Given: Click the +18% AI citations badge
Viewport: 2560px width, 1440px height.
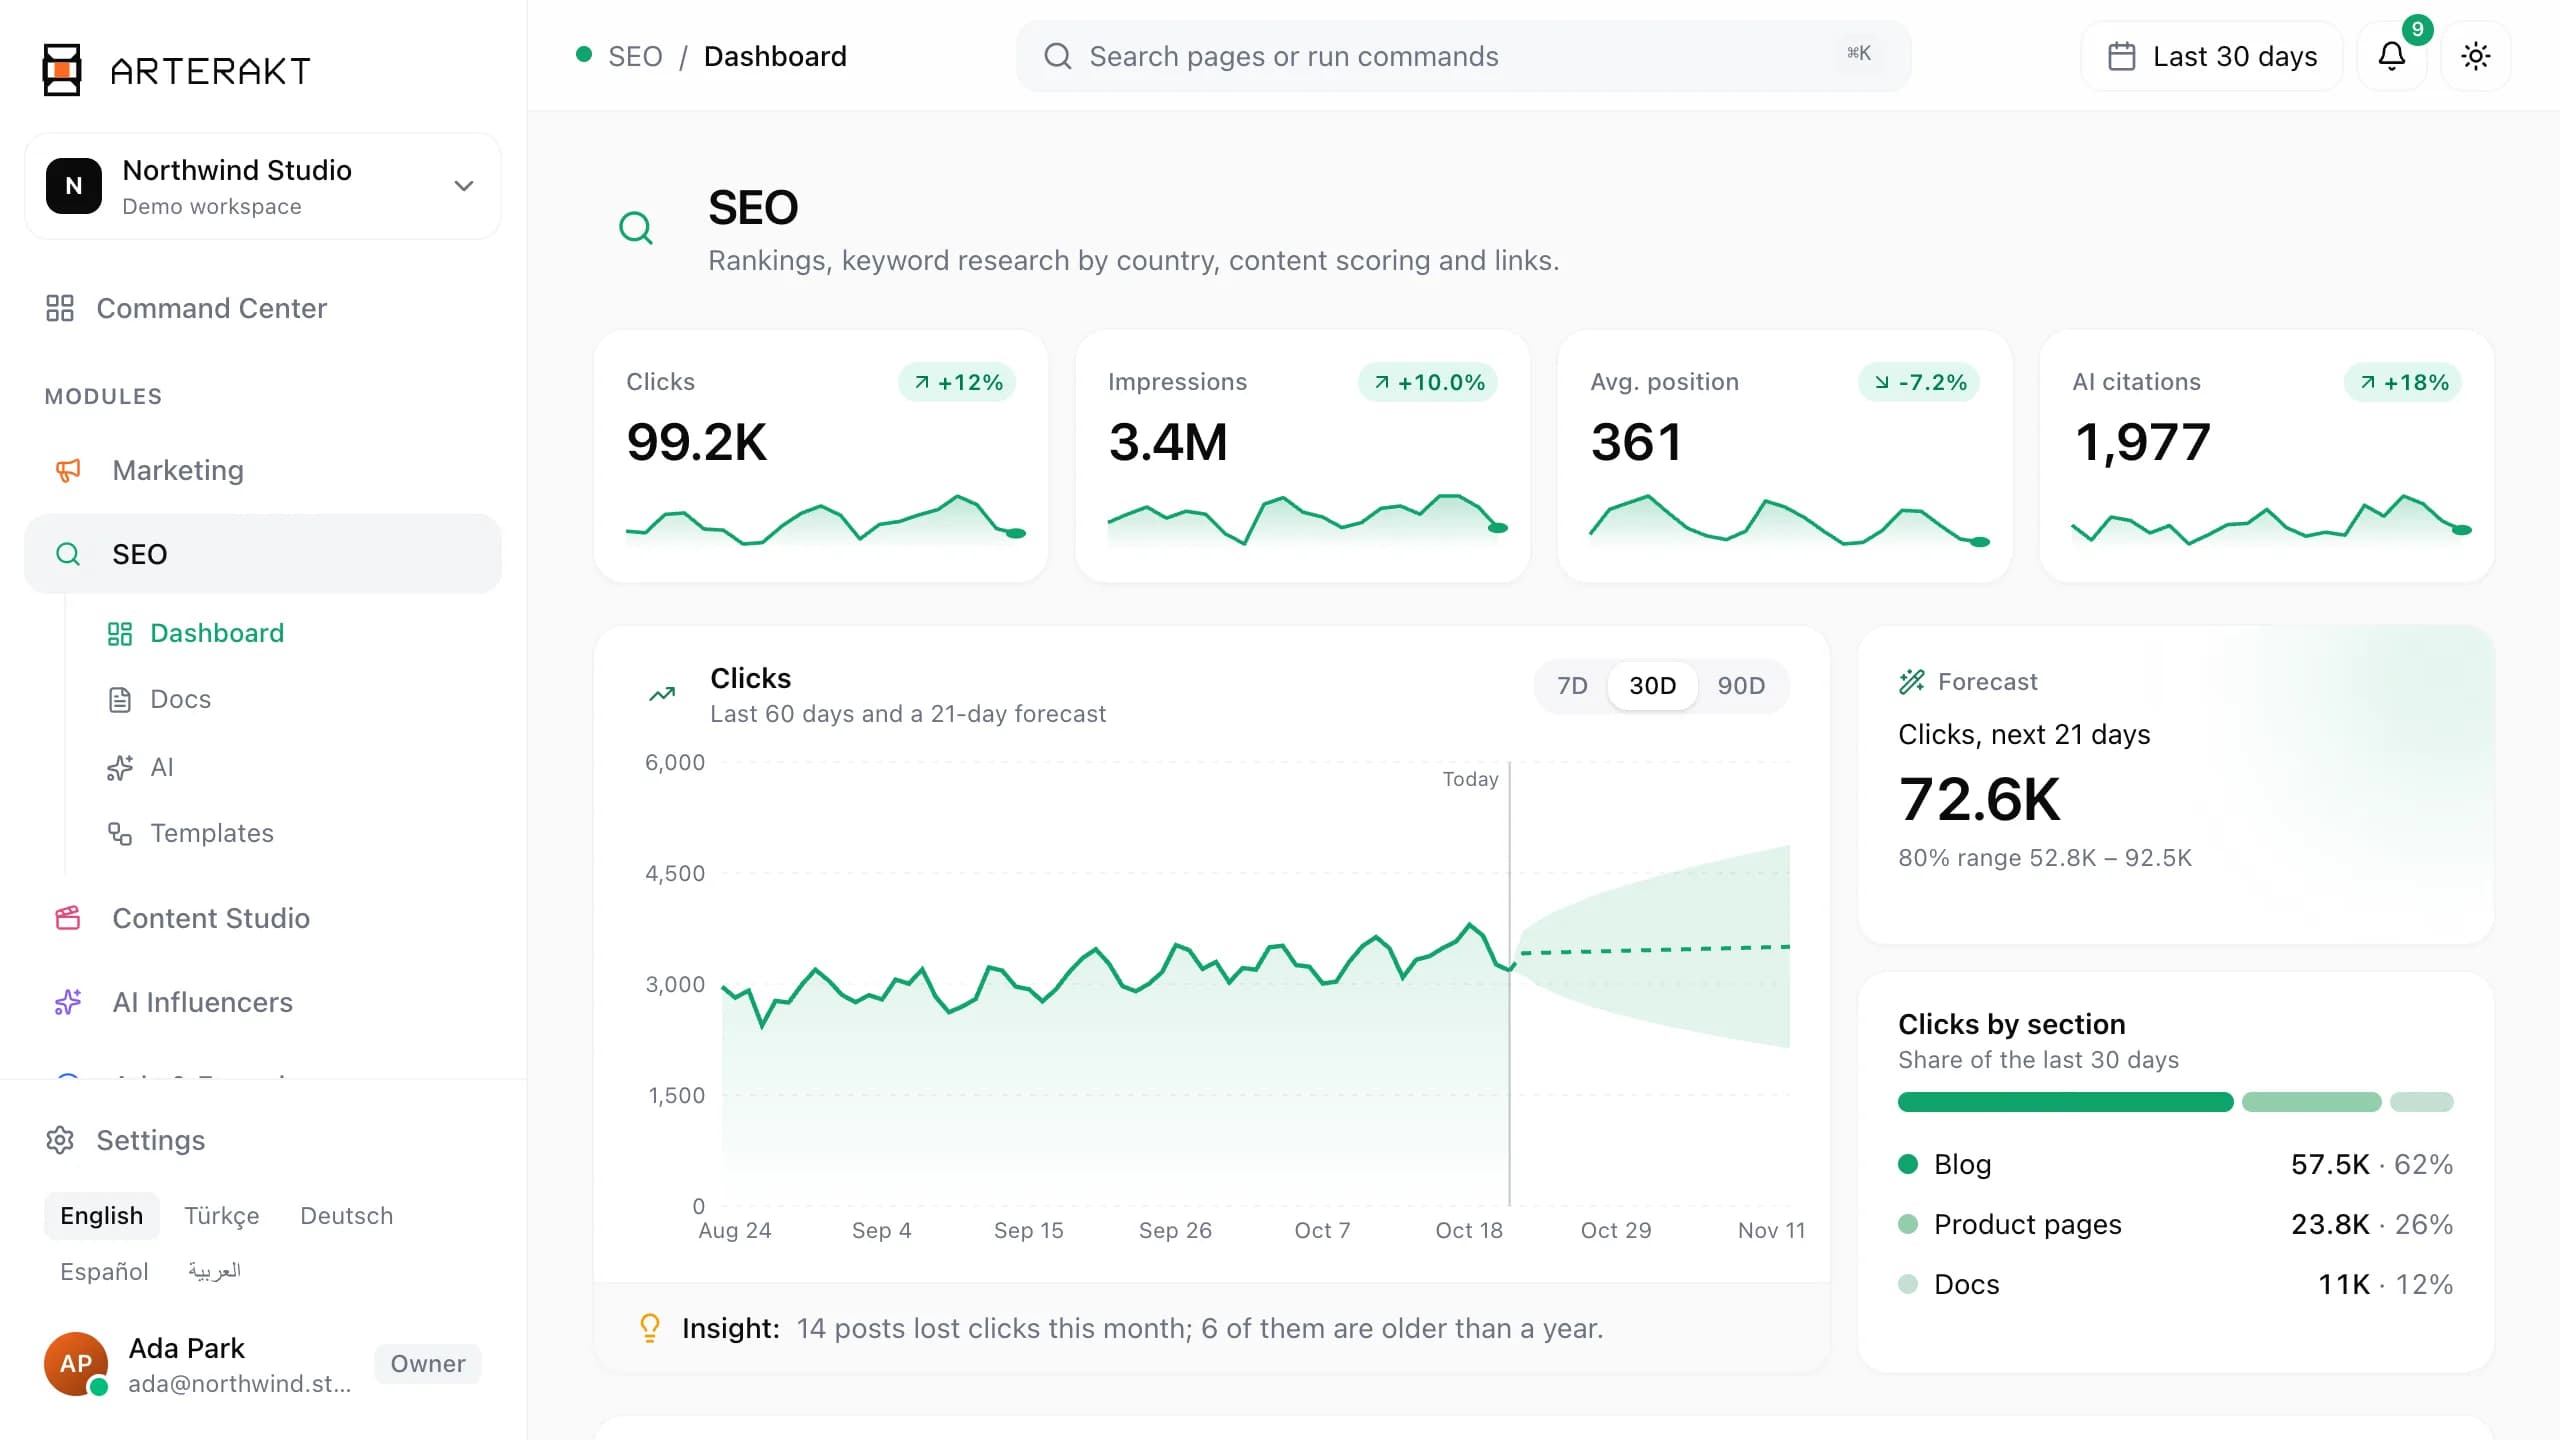Looking at the screenshot, I should tap(2403, 382).
